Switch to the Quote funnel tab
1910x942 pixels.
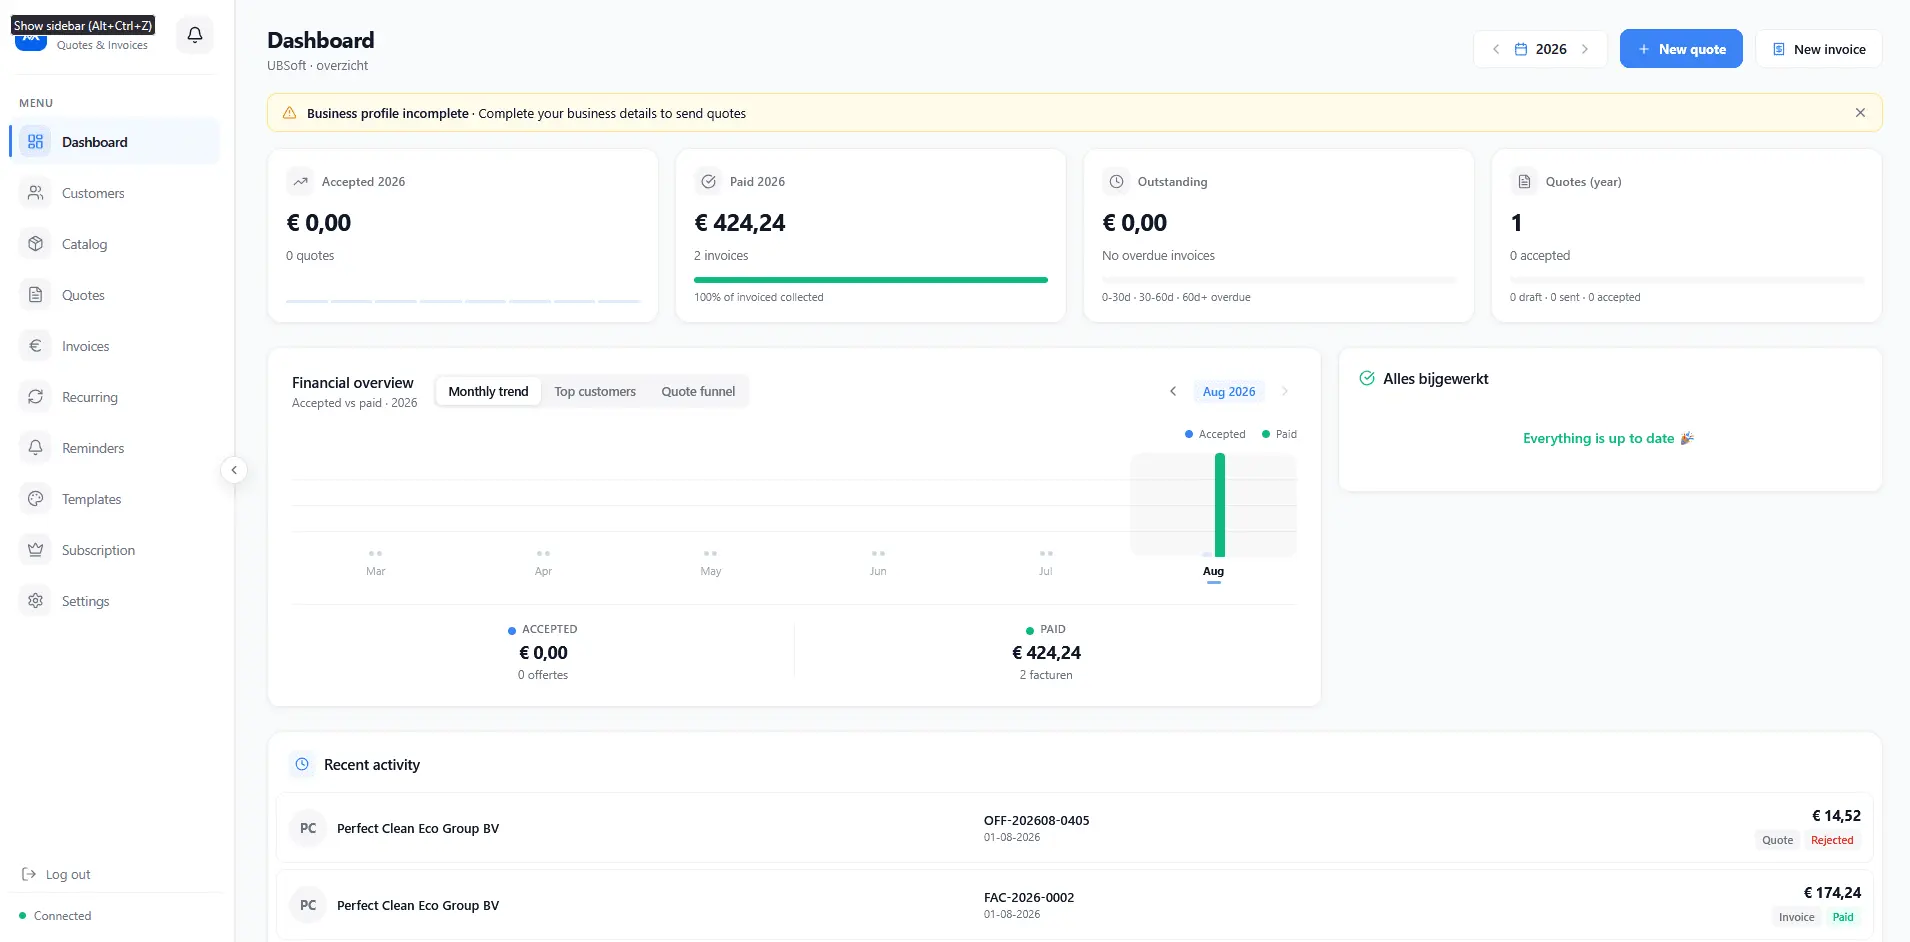point(698,391)
